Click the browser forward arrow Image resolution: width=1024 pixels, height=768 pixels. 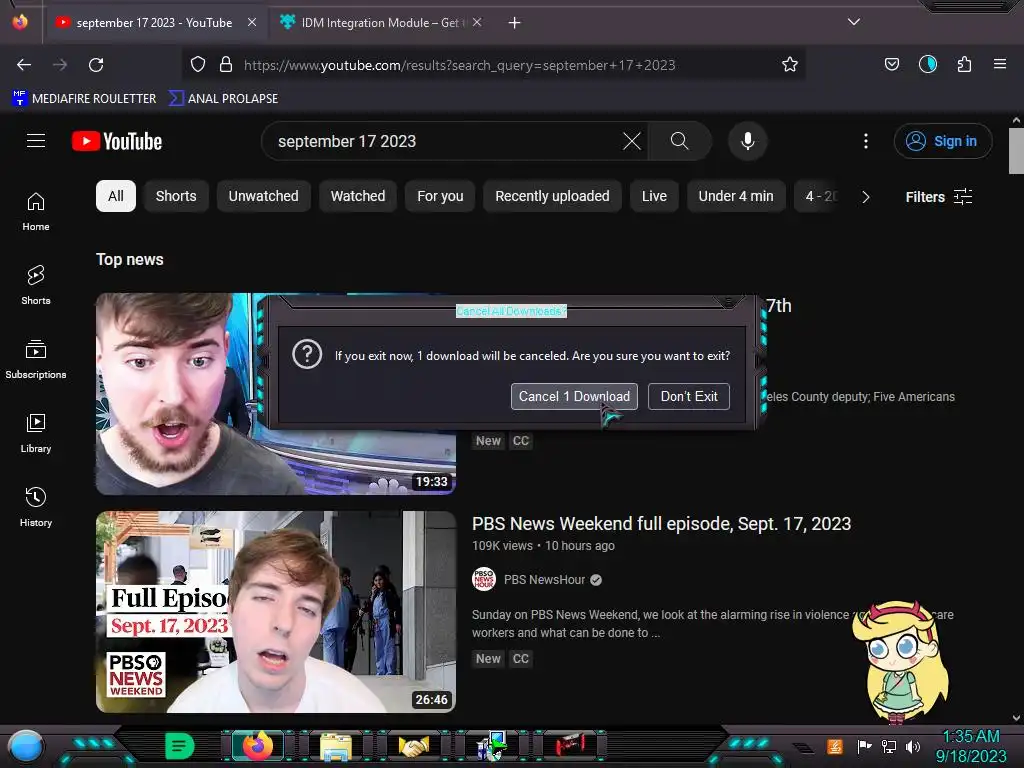point(60,65)
